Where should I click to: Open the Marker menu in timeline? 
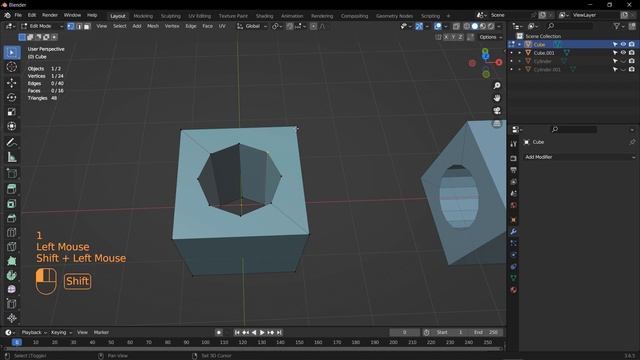tap(101, 333)
